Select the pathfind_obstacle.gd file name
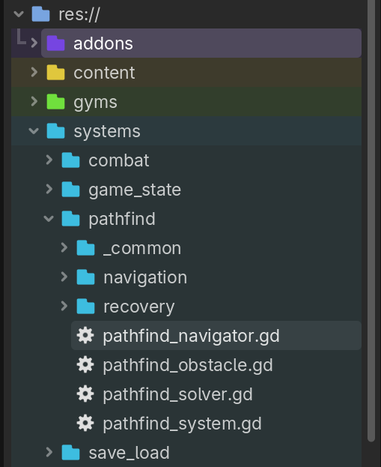The image size is (381, 467). pyautogui.click(x=188, y=365)
